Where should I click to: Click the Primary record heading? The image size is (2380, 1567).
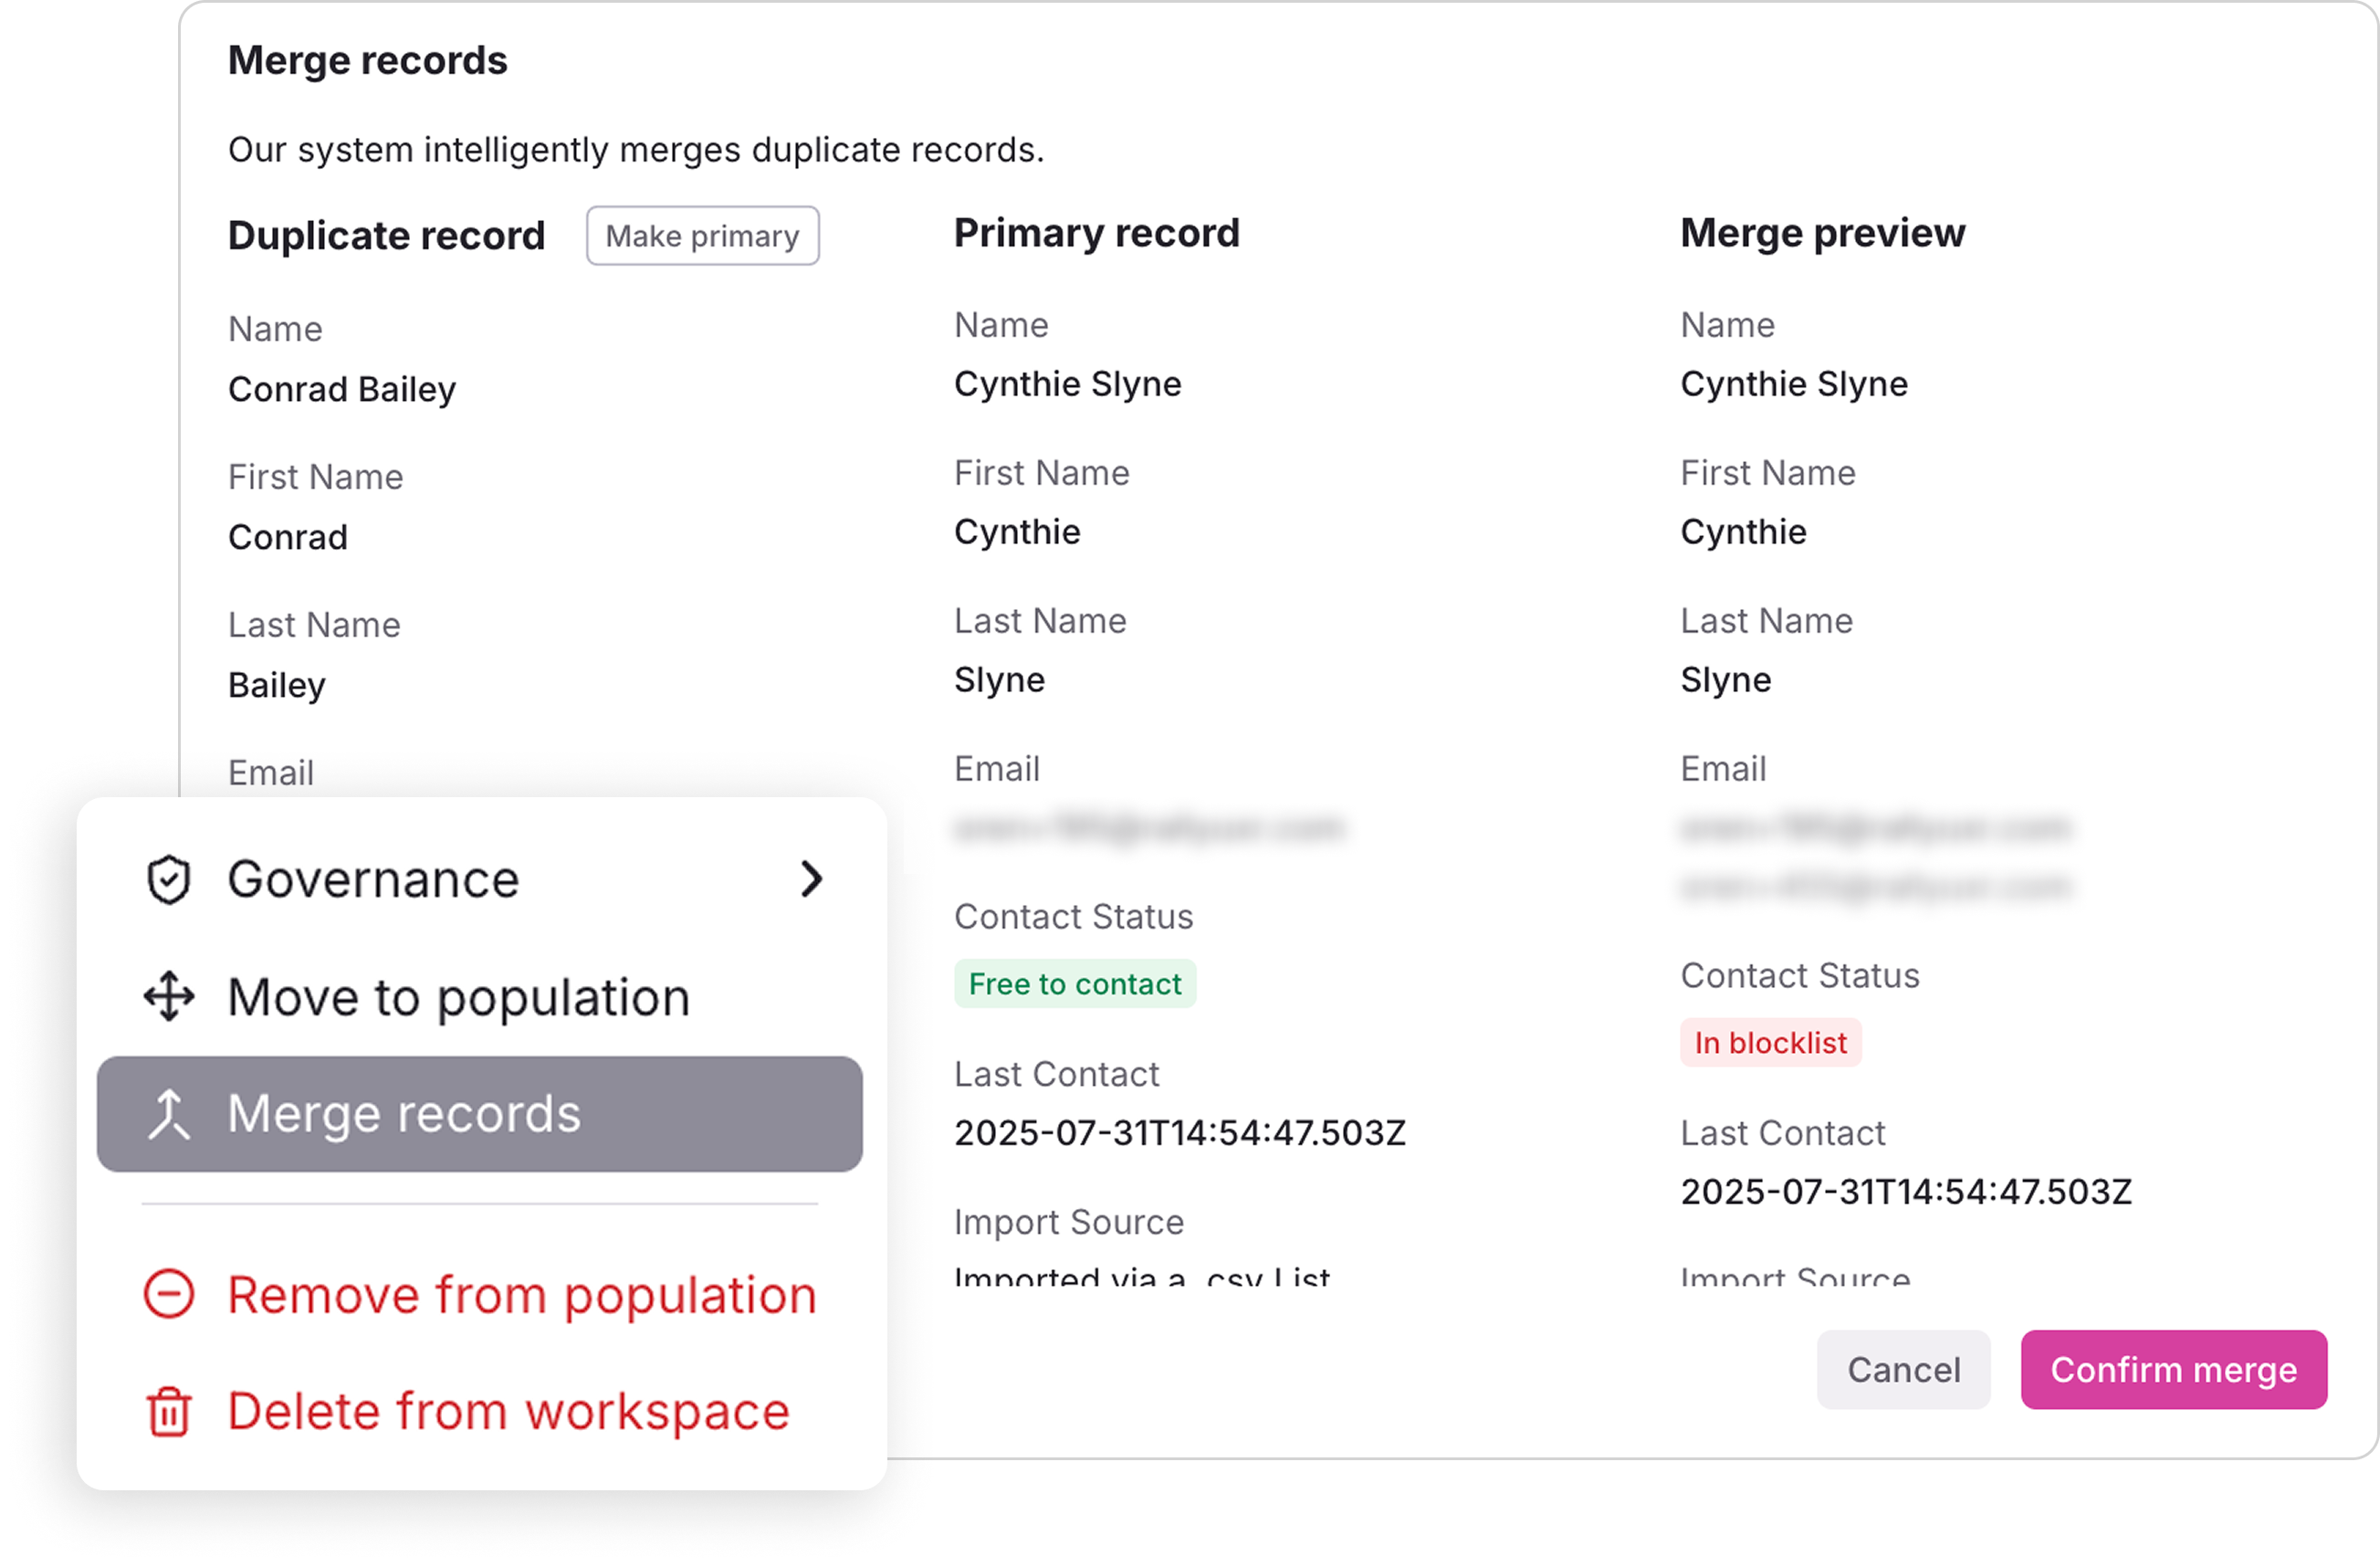[x=1096, y=233]
